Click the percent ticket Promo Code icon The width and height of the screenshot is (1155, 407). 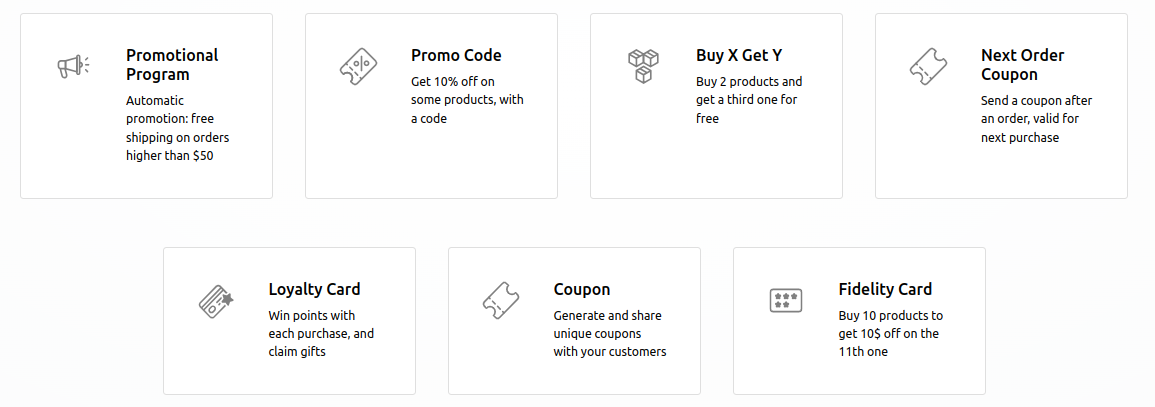coord(358,66)
